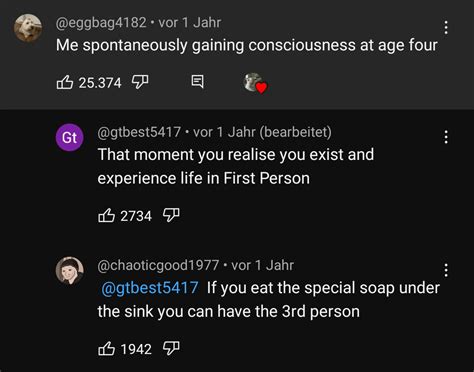The width and height of the screenshot is (474, 372).
Task: Dislike the gtbest5417 reply
Action: pyautogui.click(x=171, y=215)
